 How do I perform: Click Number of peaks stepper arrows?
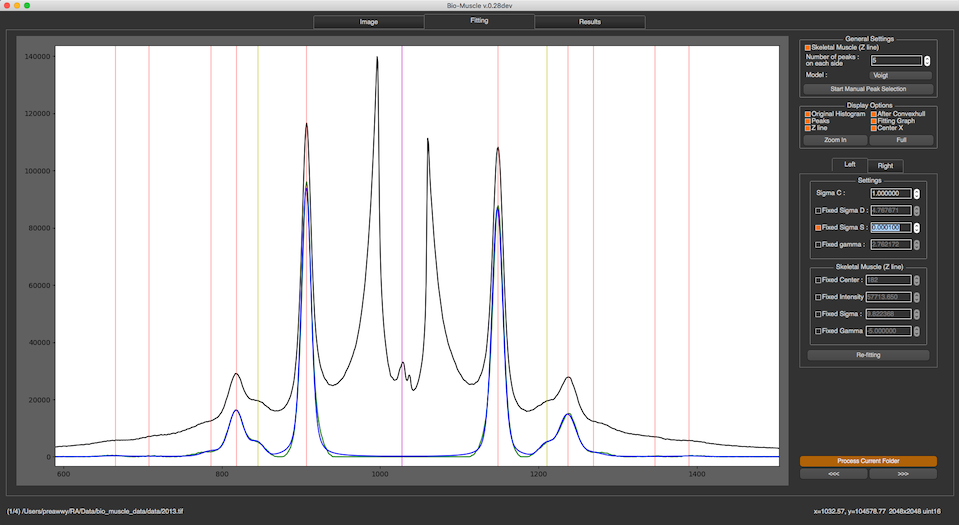927,61
